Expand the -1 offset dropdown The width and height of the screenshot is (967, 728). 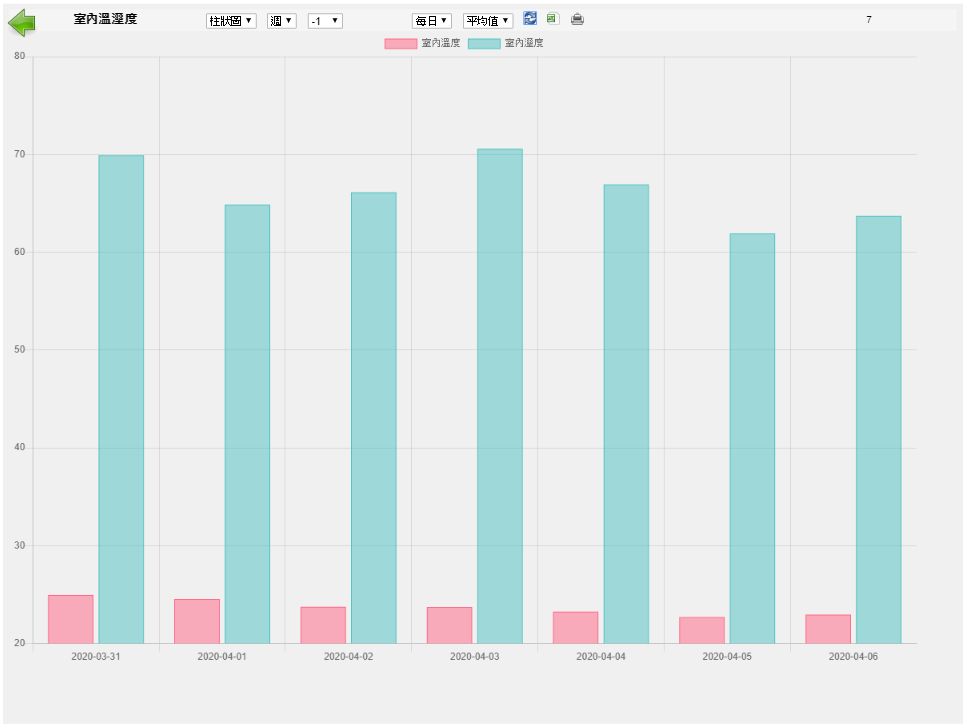point(325,21)
